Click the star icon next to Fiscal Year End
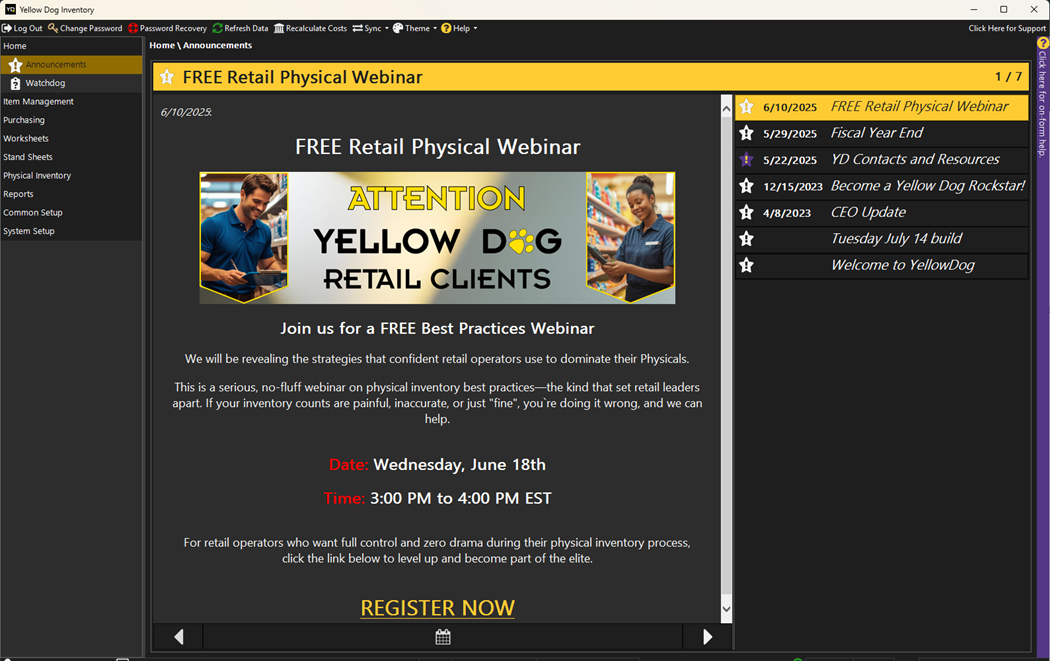This screenshot has height=661, width=1050. [x=747, y=133]
